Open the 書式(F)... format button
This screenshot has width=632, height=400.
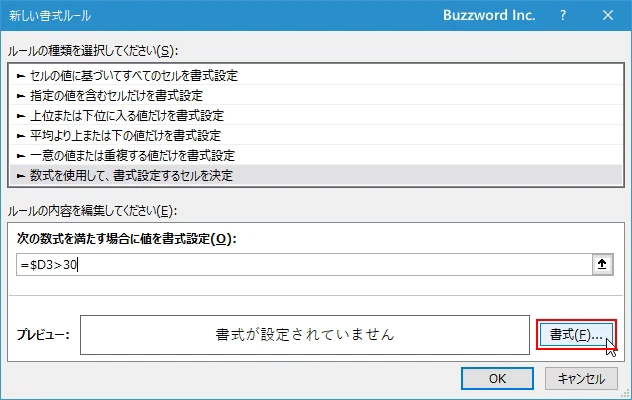point(576,335)
